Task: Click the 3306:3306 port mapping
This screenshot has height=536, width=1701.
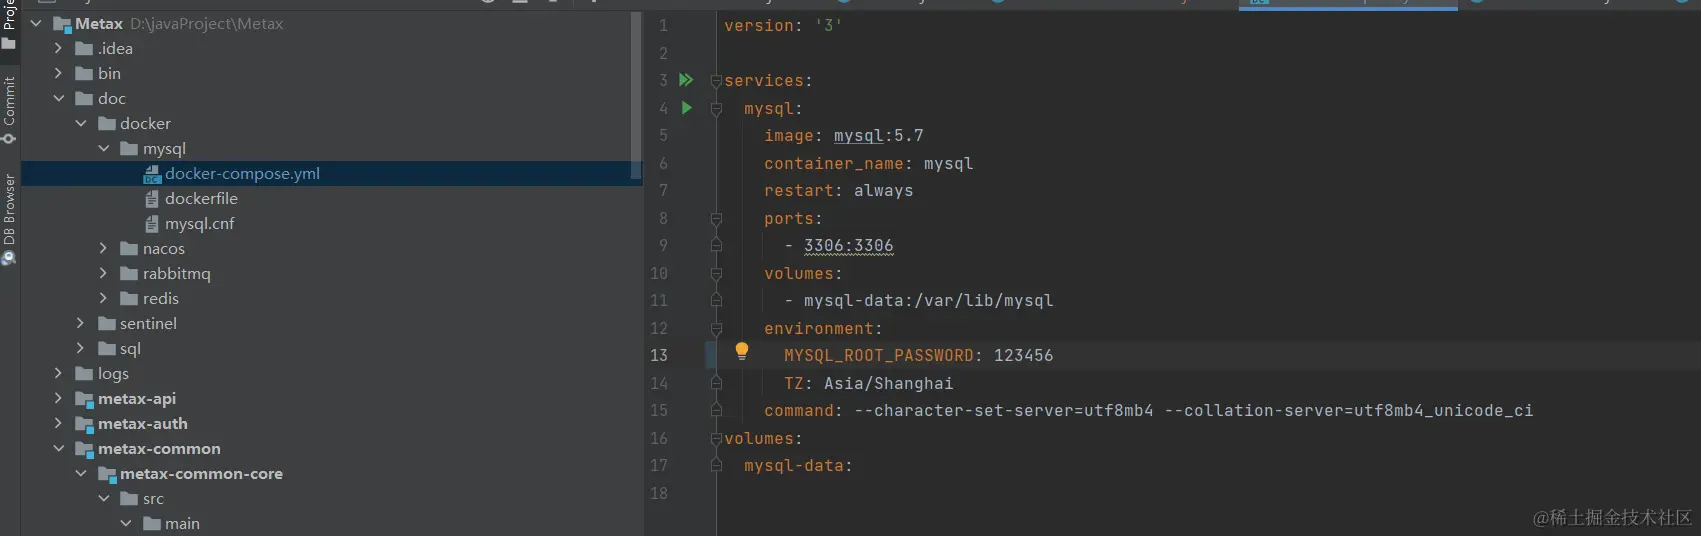Action: (848, 246)
